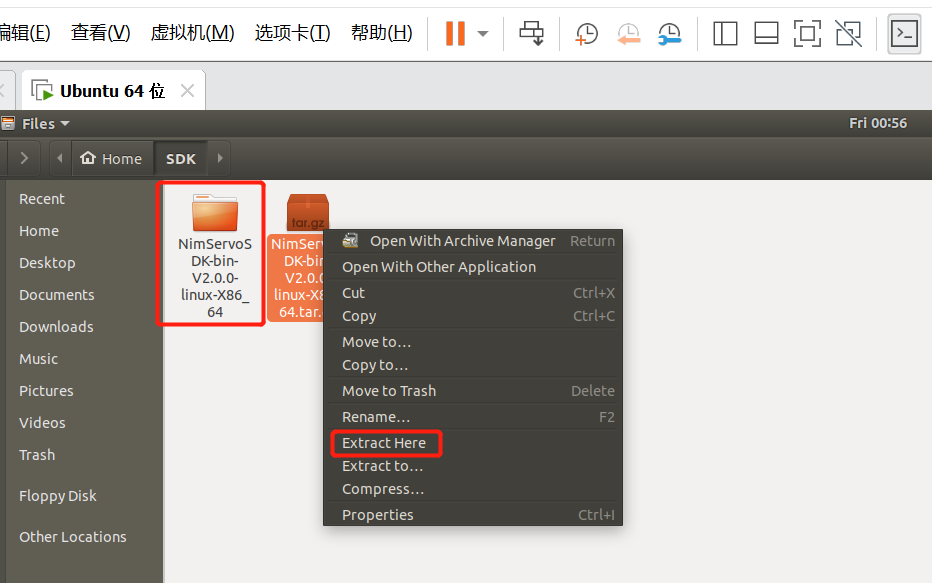932x583 pixels.
Task: Choose Open With Other Application
Action: 473,267
